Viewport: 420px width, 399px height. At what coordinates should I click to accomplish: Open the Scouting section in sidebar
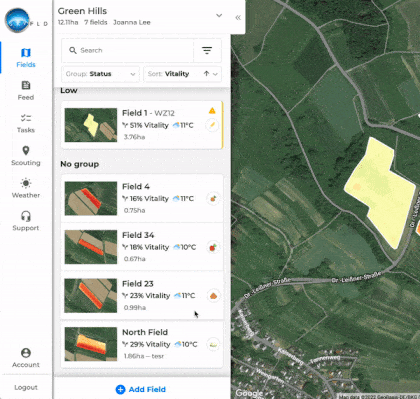click(26, 156)
